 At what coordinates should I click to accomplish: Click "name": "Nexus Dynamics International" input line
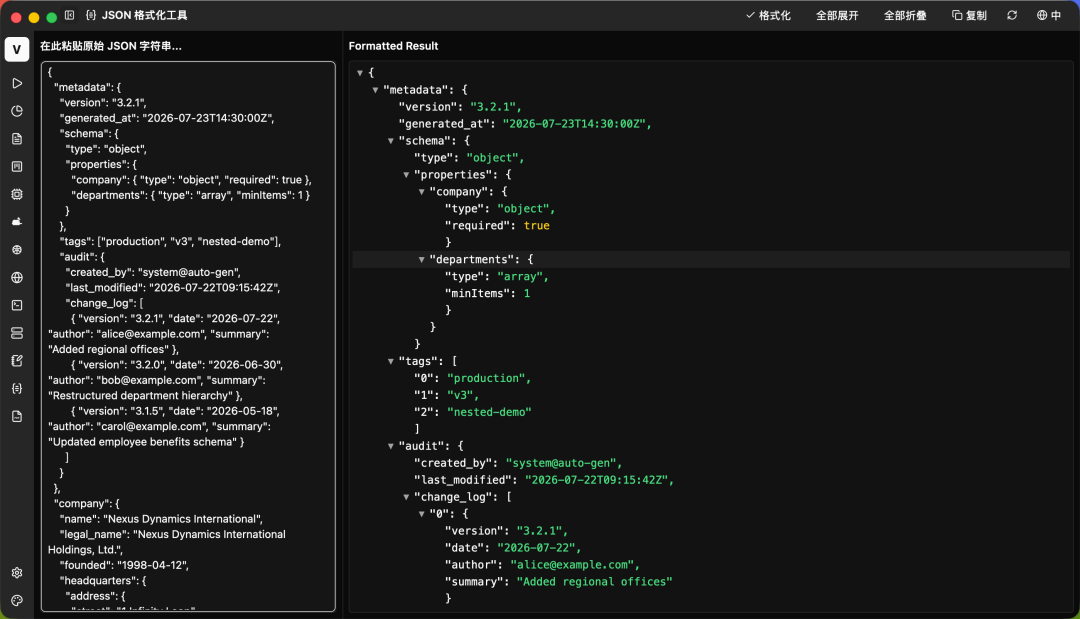[161, 519]
